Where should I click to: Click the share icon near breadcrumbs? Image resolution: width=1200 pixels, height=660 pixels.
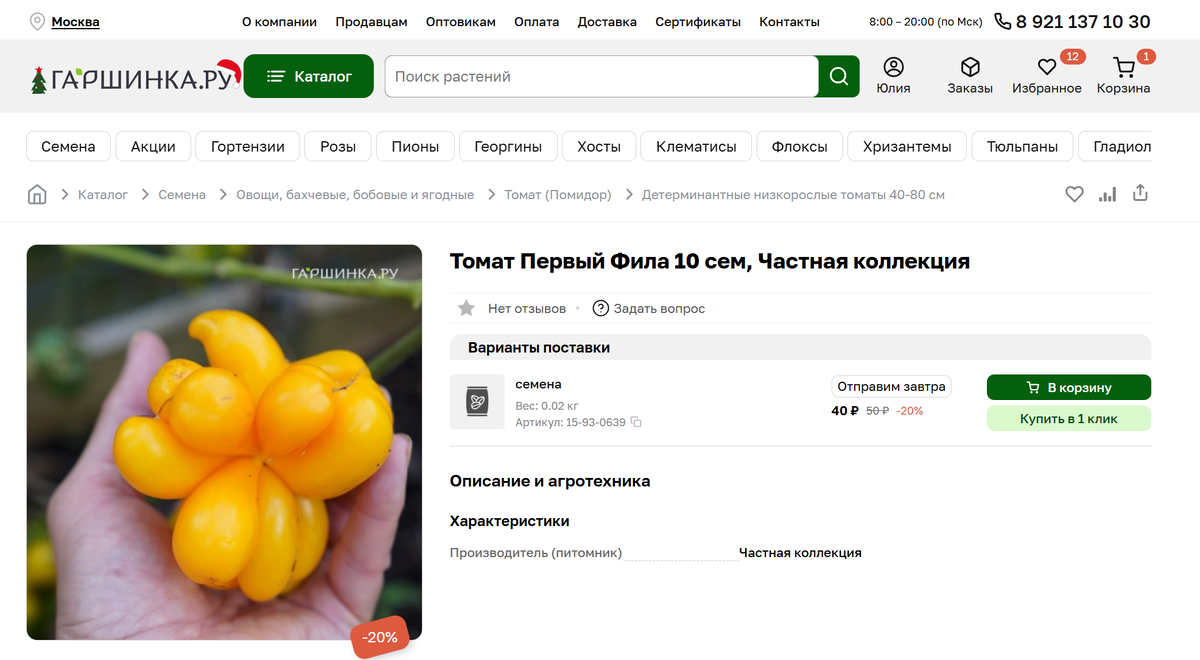1140,194
